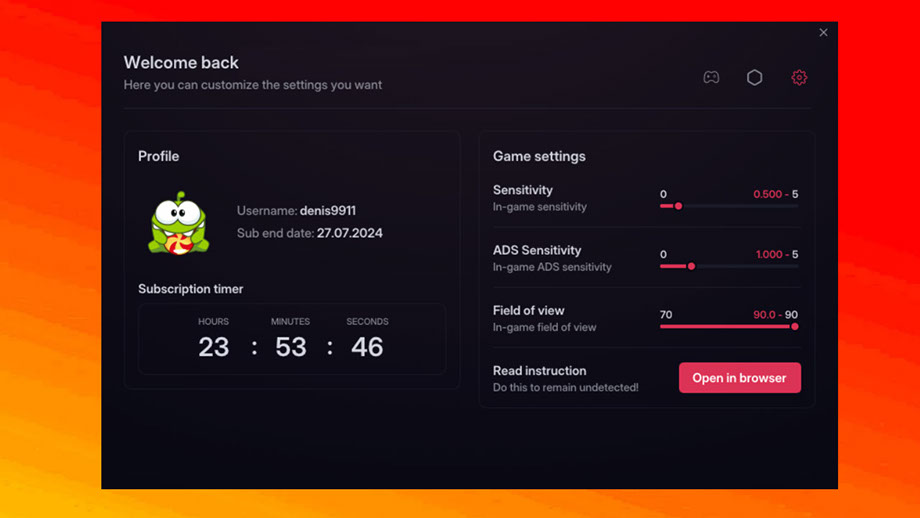Select the red settings gear icon
The height and width of the screenshot is (518, 920).
[x=799, y=77]
